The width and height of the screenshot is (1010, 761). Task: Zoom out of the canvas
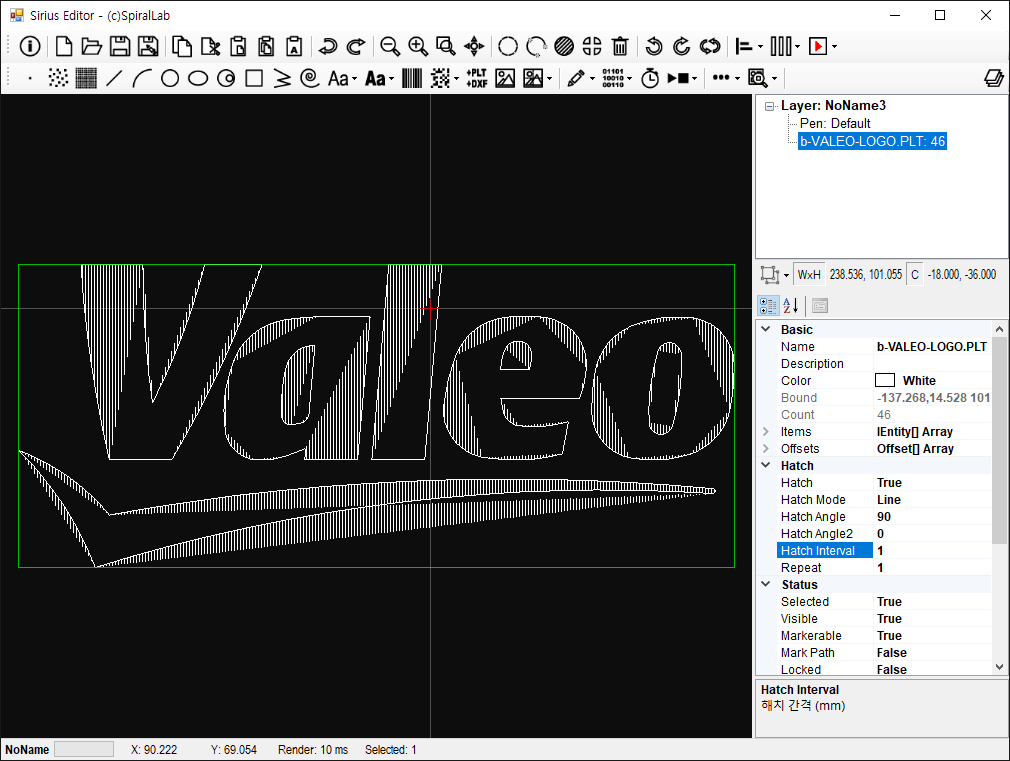pos(390,46)
